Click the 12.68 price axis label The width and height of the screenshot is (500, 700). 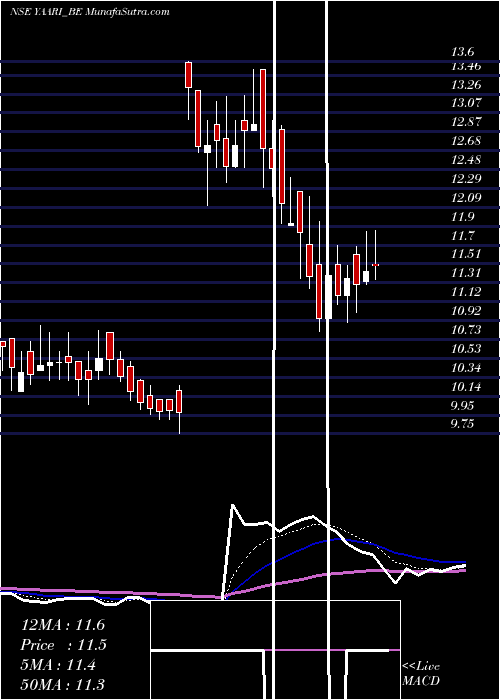pyautogui.click(x=466, y=141)
